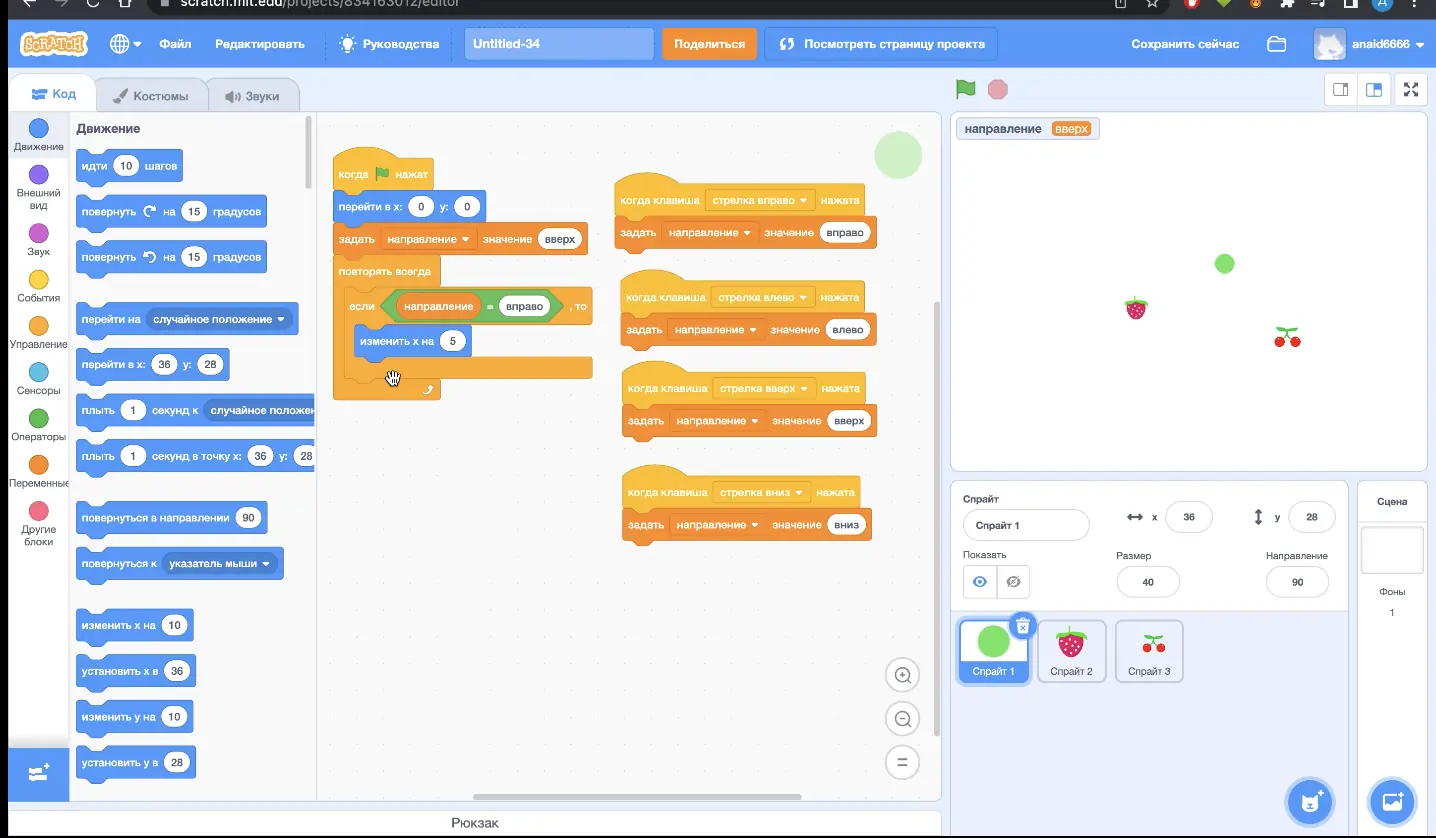This screenshot has width=1436, height=838.
Task: Open the choose a sprite button
Action: tap(1311, 801)
